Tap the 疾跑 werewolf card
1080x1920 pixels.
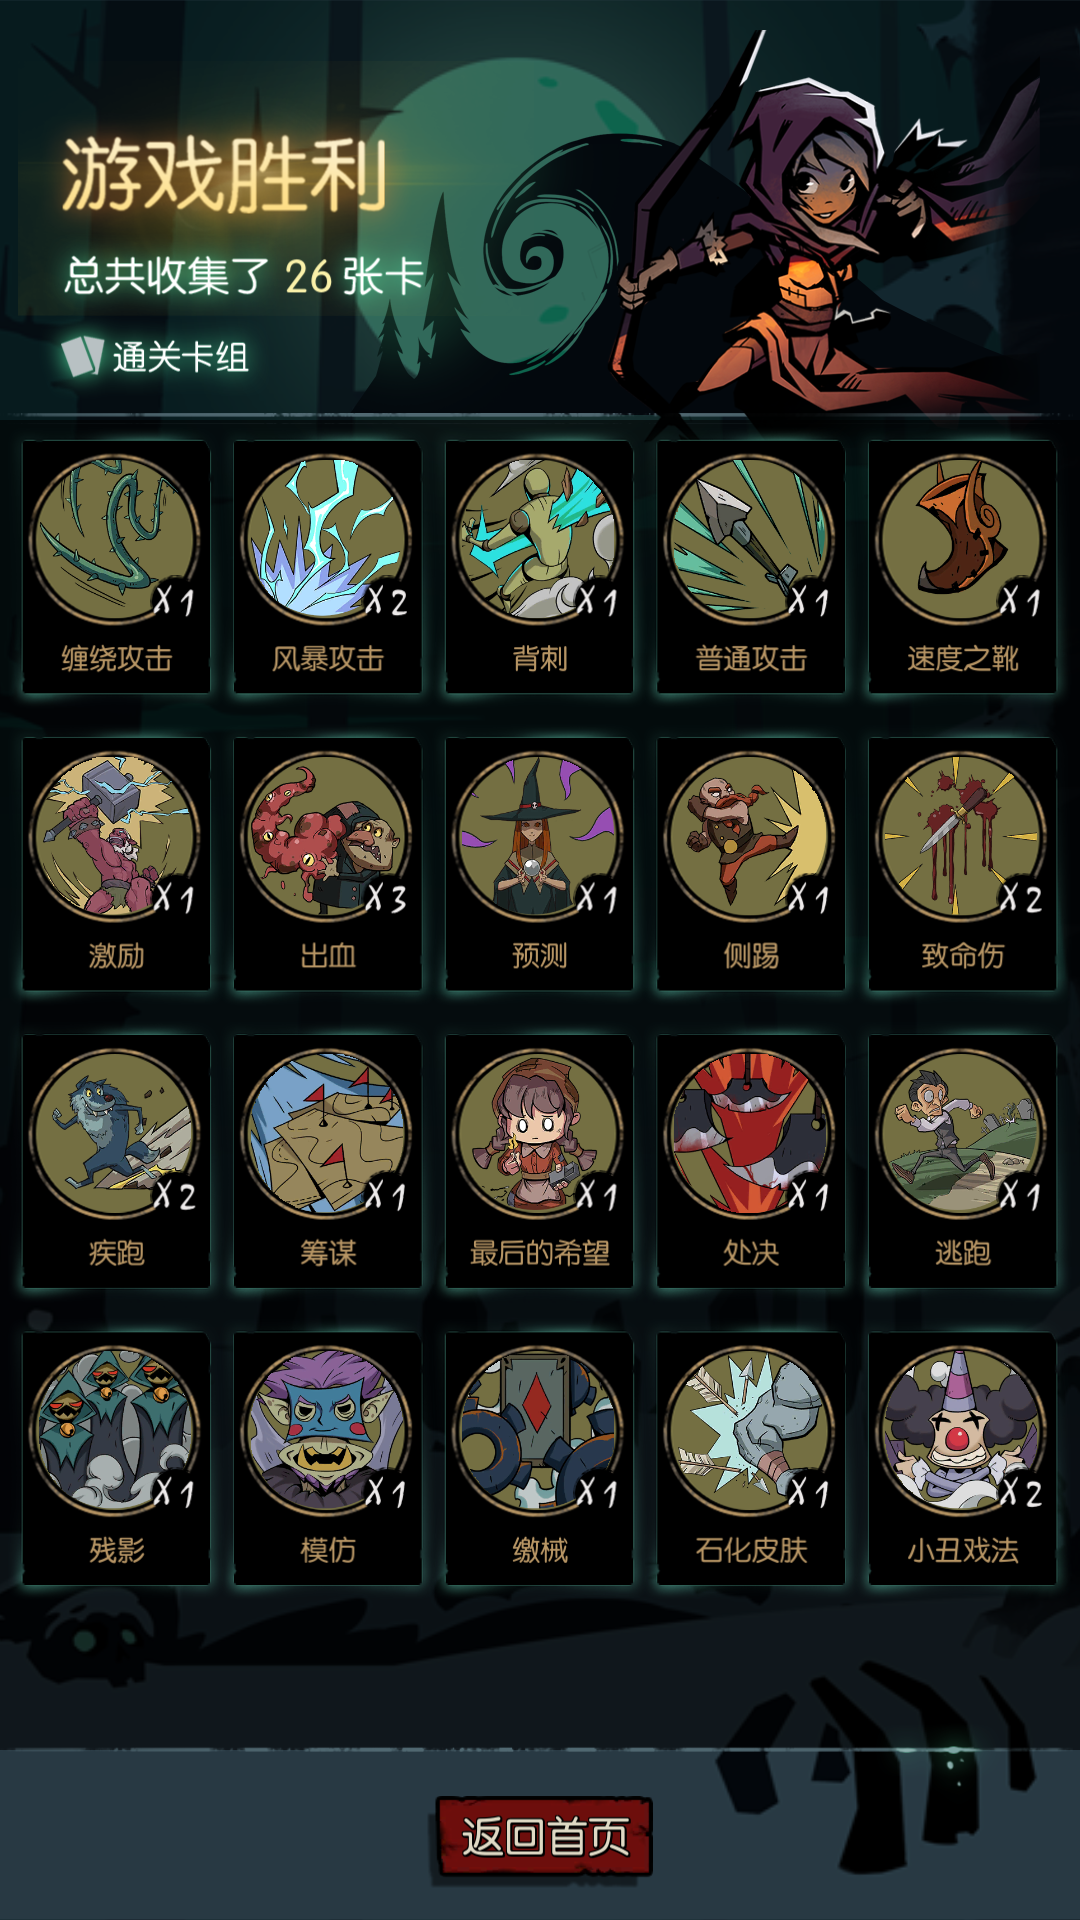click(x=116, y=1161)
